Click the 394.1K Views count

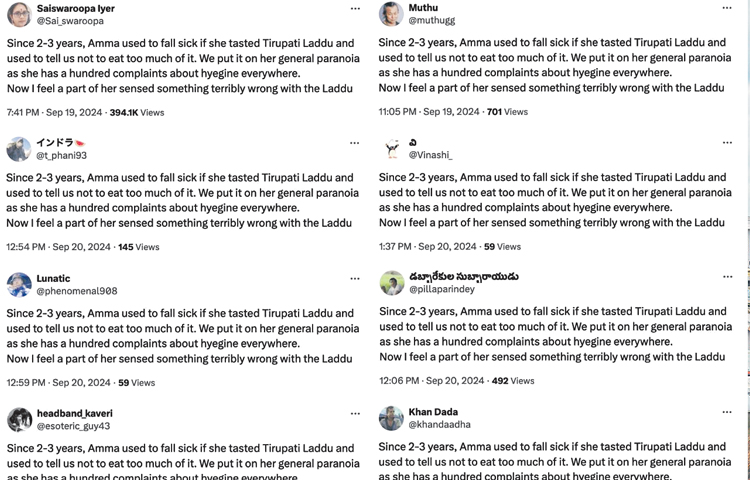pyautogui.click(x=137, y=112)
